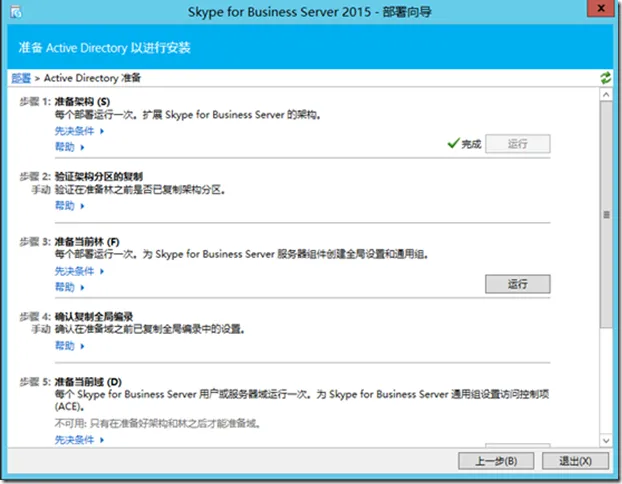Expand 帮助 under step 2 验证架构分区的复制
This screenshot has width=622, height=484.
(69, 206)
